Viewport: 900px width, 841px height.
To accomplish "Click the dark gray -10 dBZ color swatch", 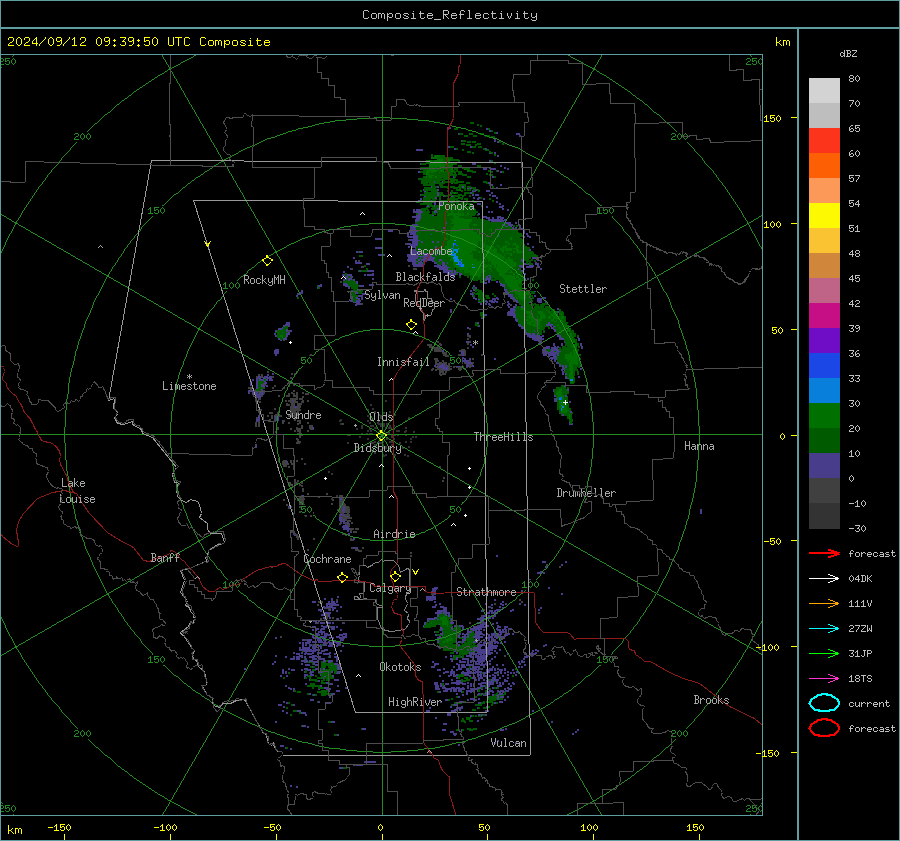I will pos(824,515).
